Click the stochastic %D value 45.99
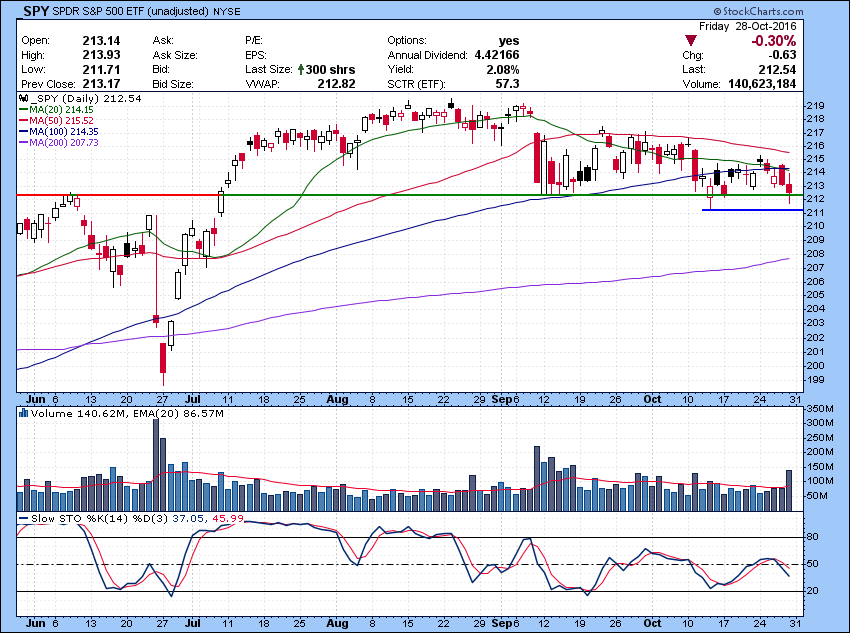Screen dimensions: 850x633 228,518
